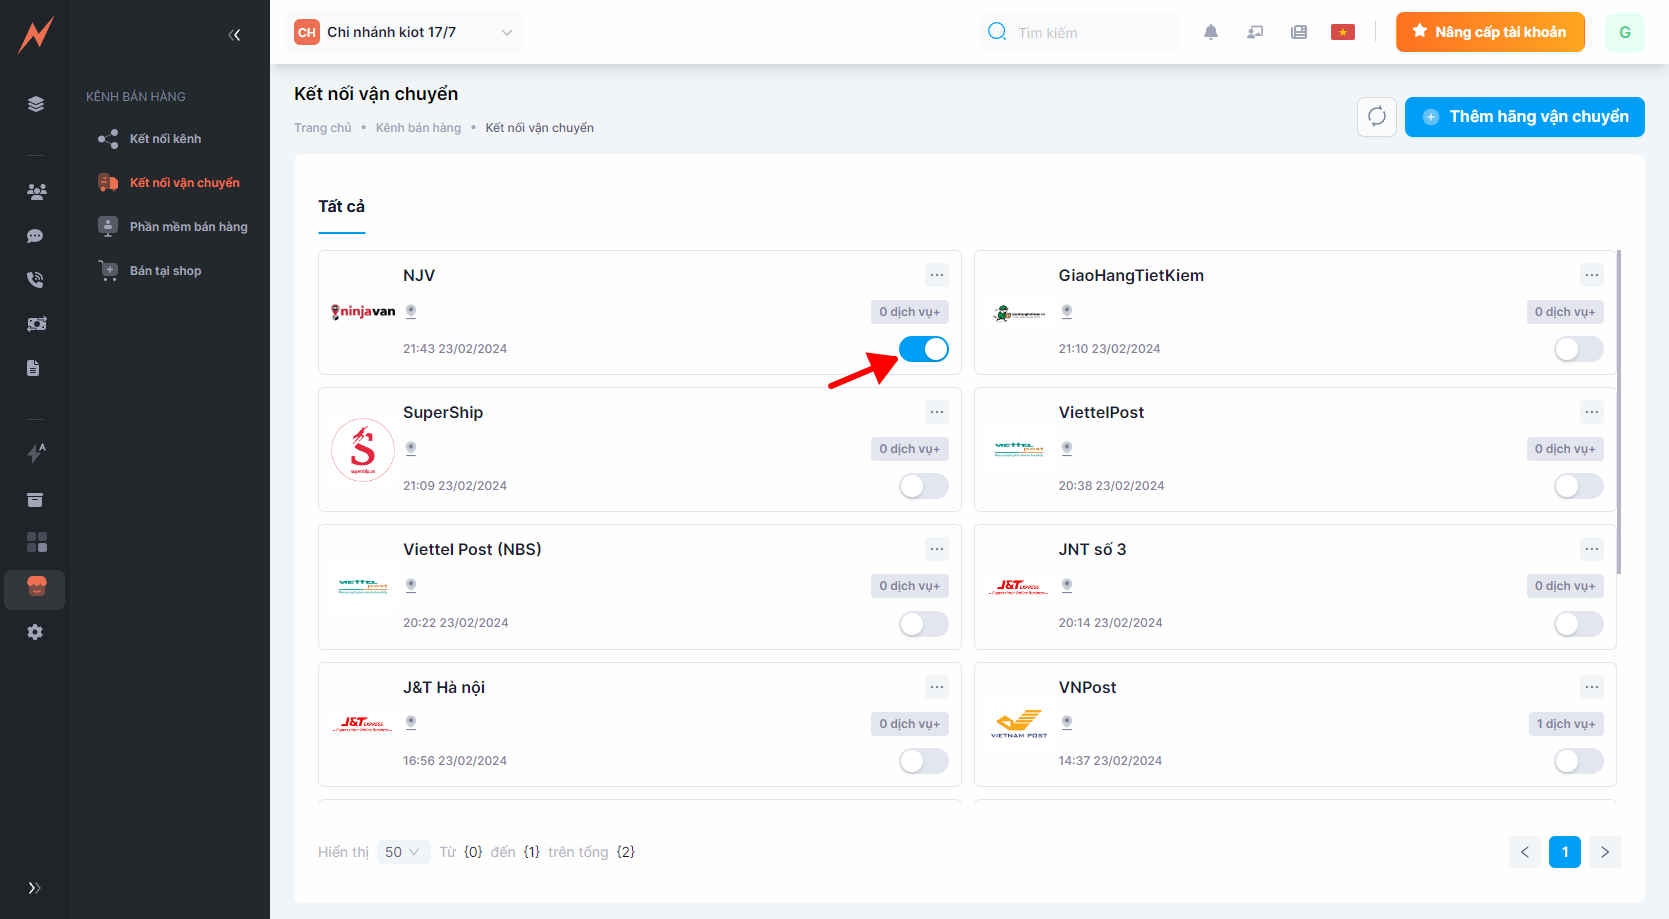The image size is (1669, 919).
Task: Switch to the Tất cả tab
Action: 341,207
